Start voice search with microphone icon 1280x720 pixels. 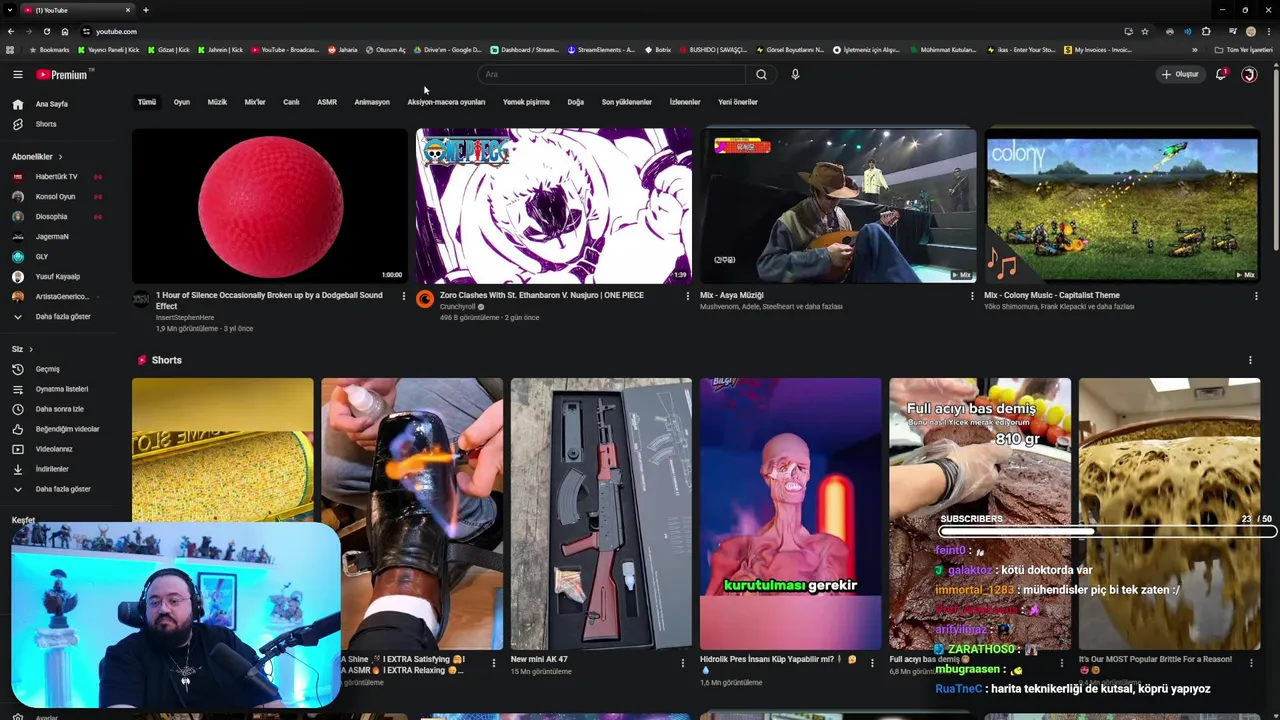pyautogui.click(x=795, y=74)
